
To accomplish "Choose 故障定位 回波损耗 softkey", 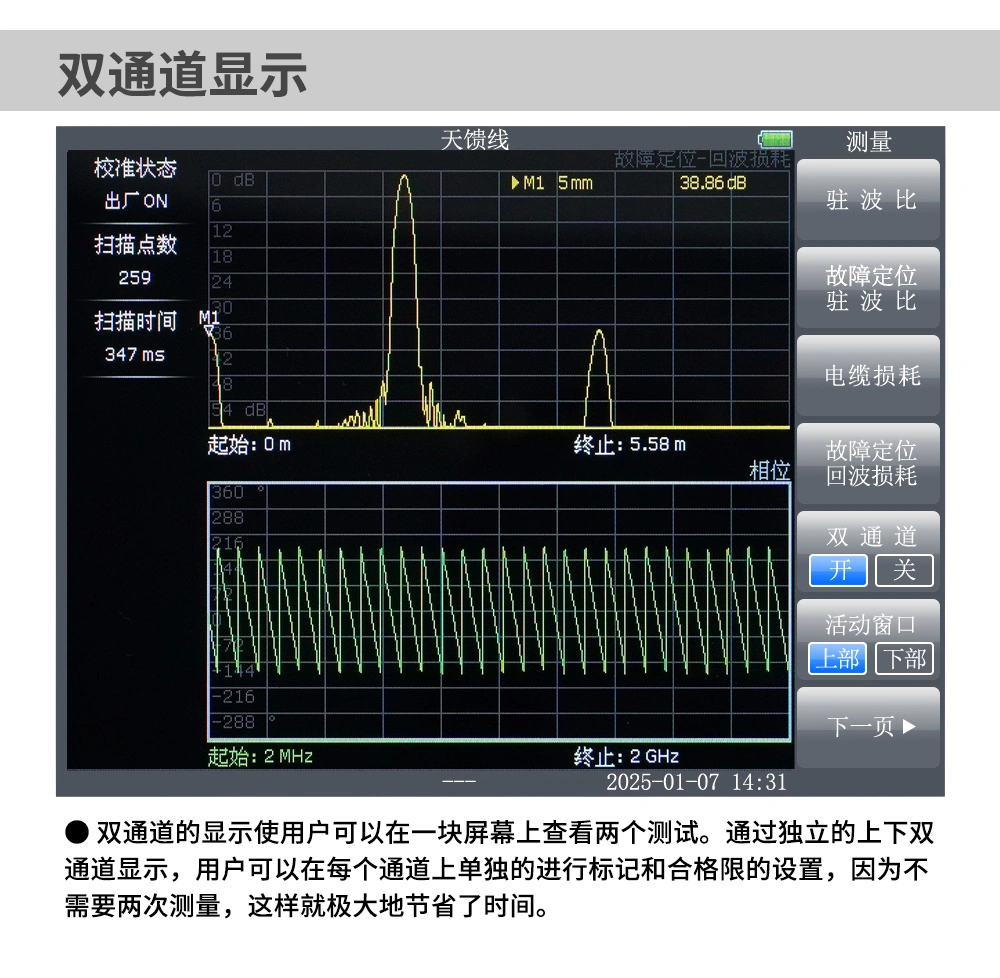I will pyautogui.click(x=868, y=463).
